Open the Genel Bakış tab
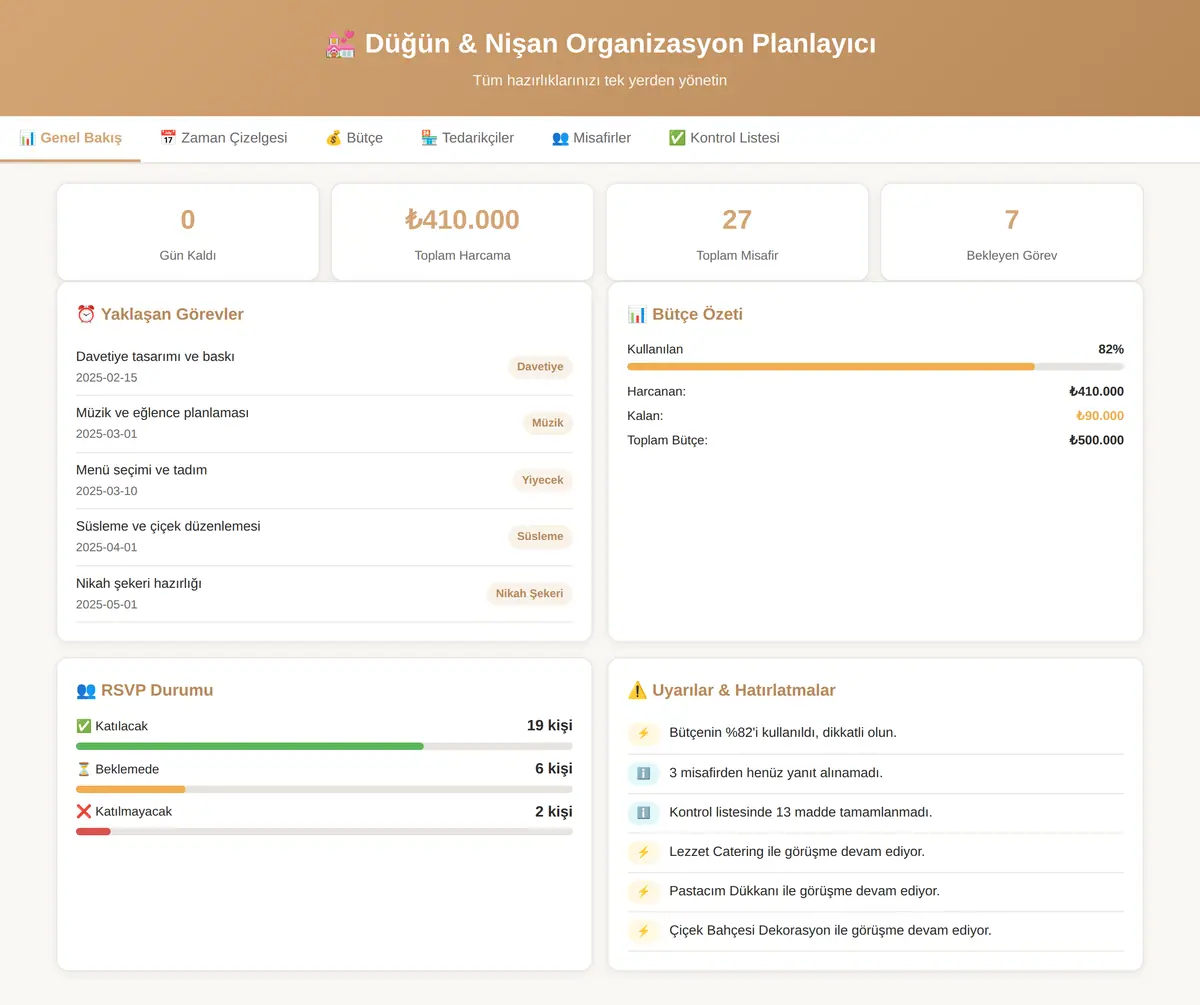 coord(70,138)
